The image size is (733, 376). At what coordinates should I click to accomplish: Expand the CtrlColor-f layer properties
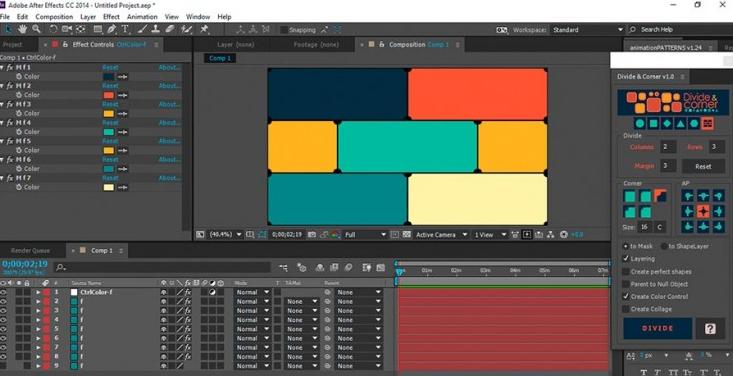tap(38, 292)
